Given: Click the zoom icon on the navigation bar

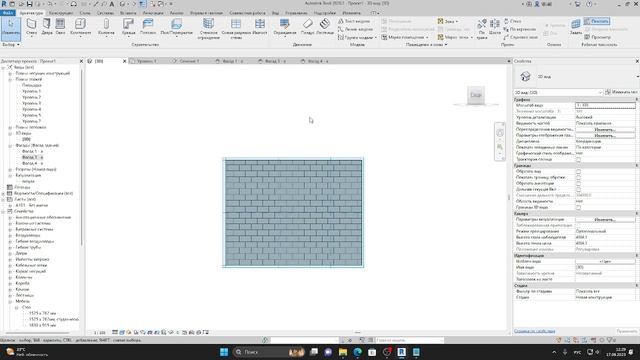Looking at the screenshot, I should tap(500, 147).
